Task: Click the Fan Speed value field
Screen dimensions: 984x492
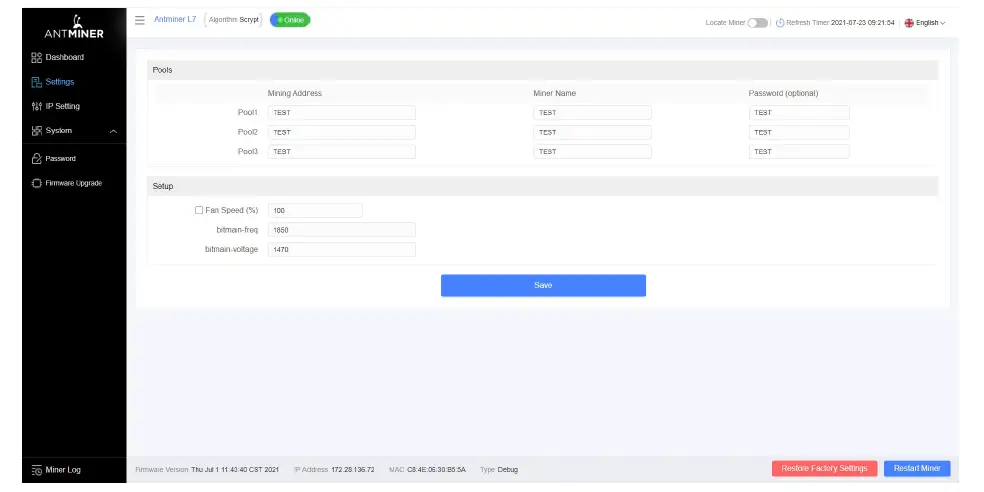Action: [315, 211]
